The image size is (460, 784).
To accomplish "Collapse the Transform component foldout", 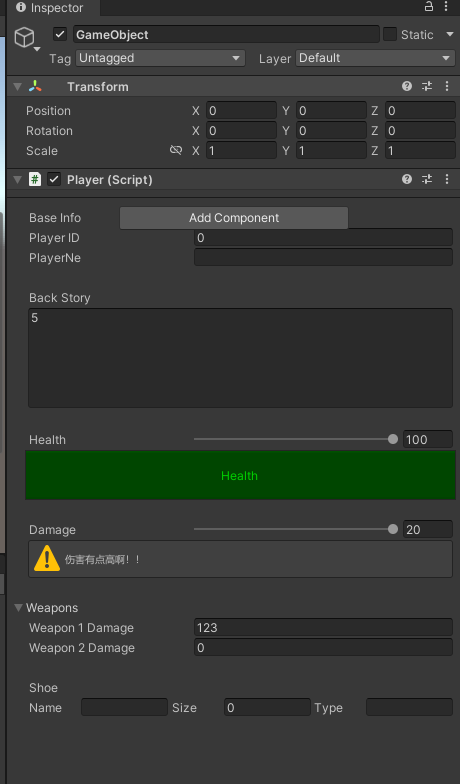I will pyautogui.click(x=18, y=86).
